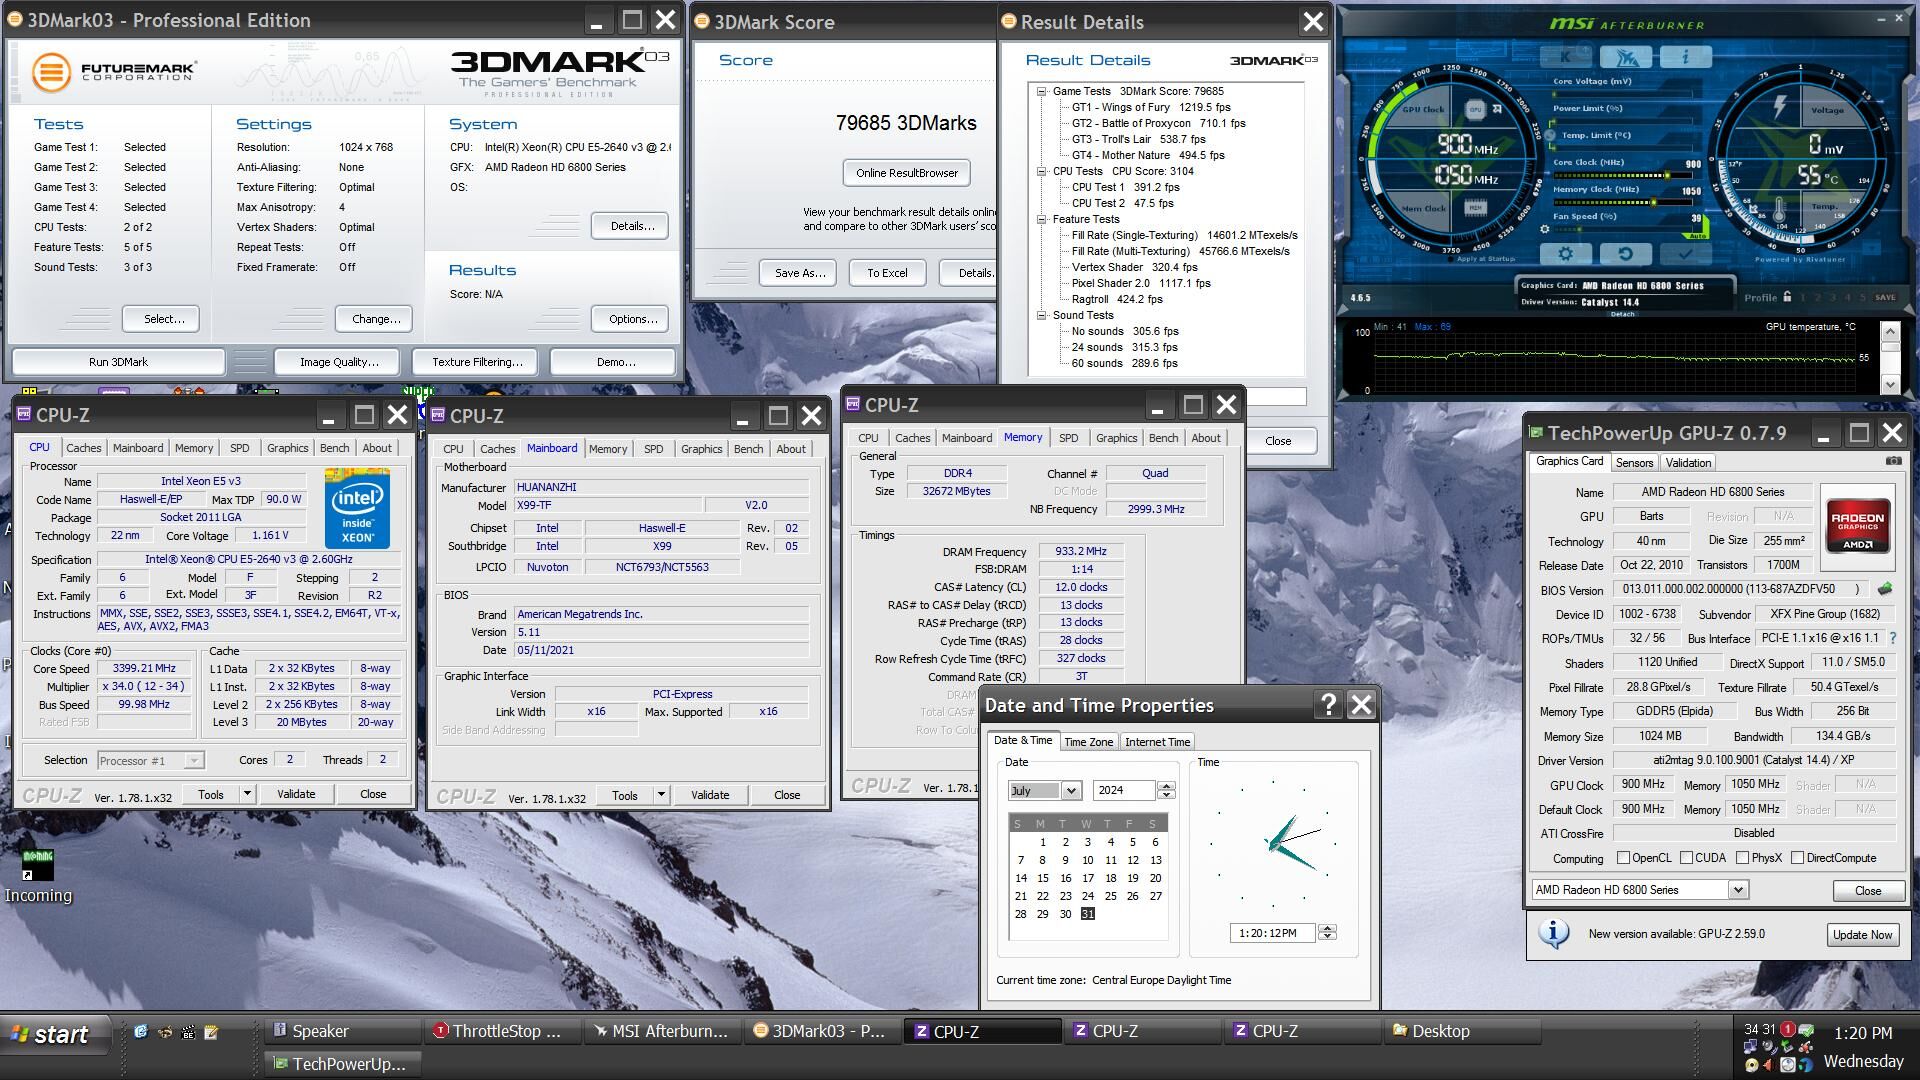Viewport: 1920px width, 1080px height.
Task: Switch to Sensors tab in GPU-Z
Action: (1634, 462)
